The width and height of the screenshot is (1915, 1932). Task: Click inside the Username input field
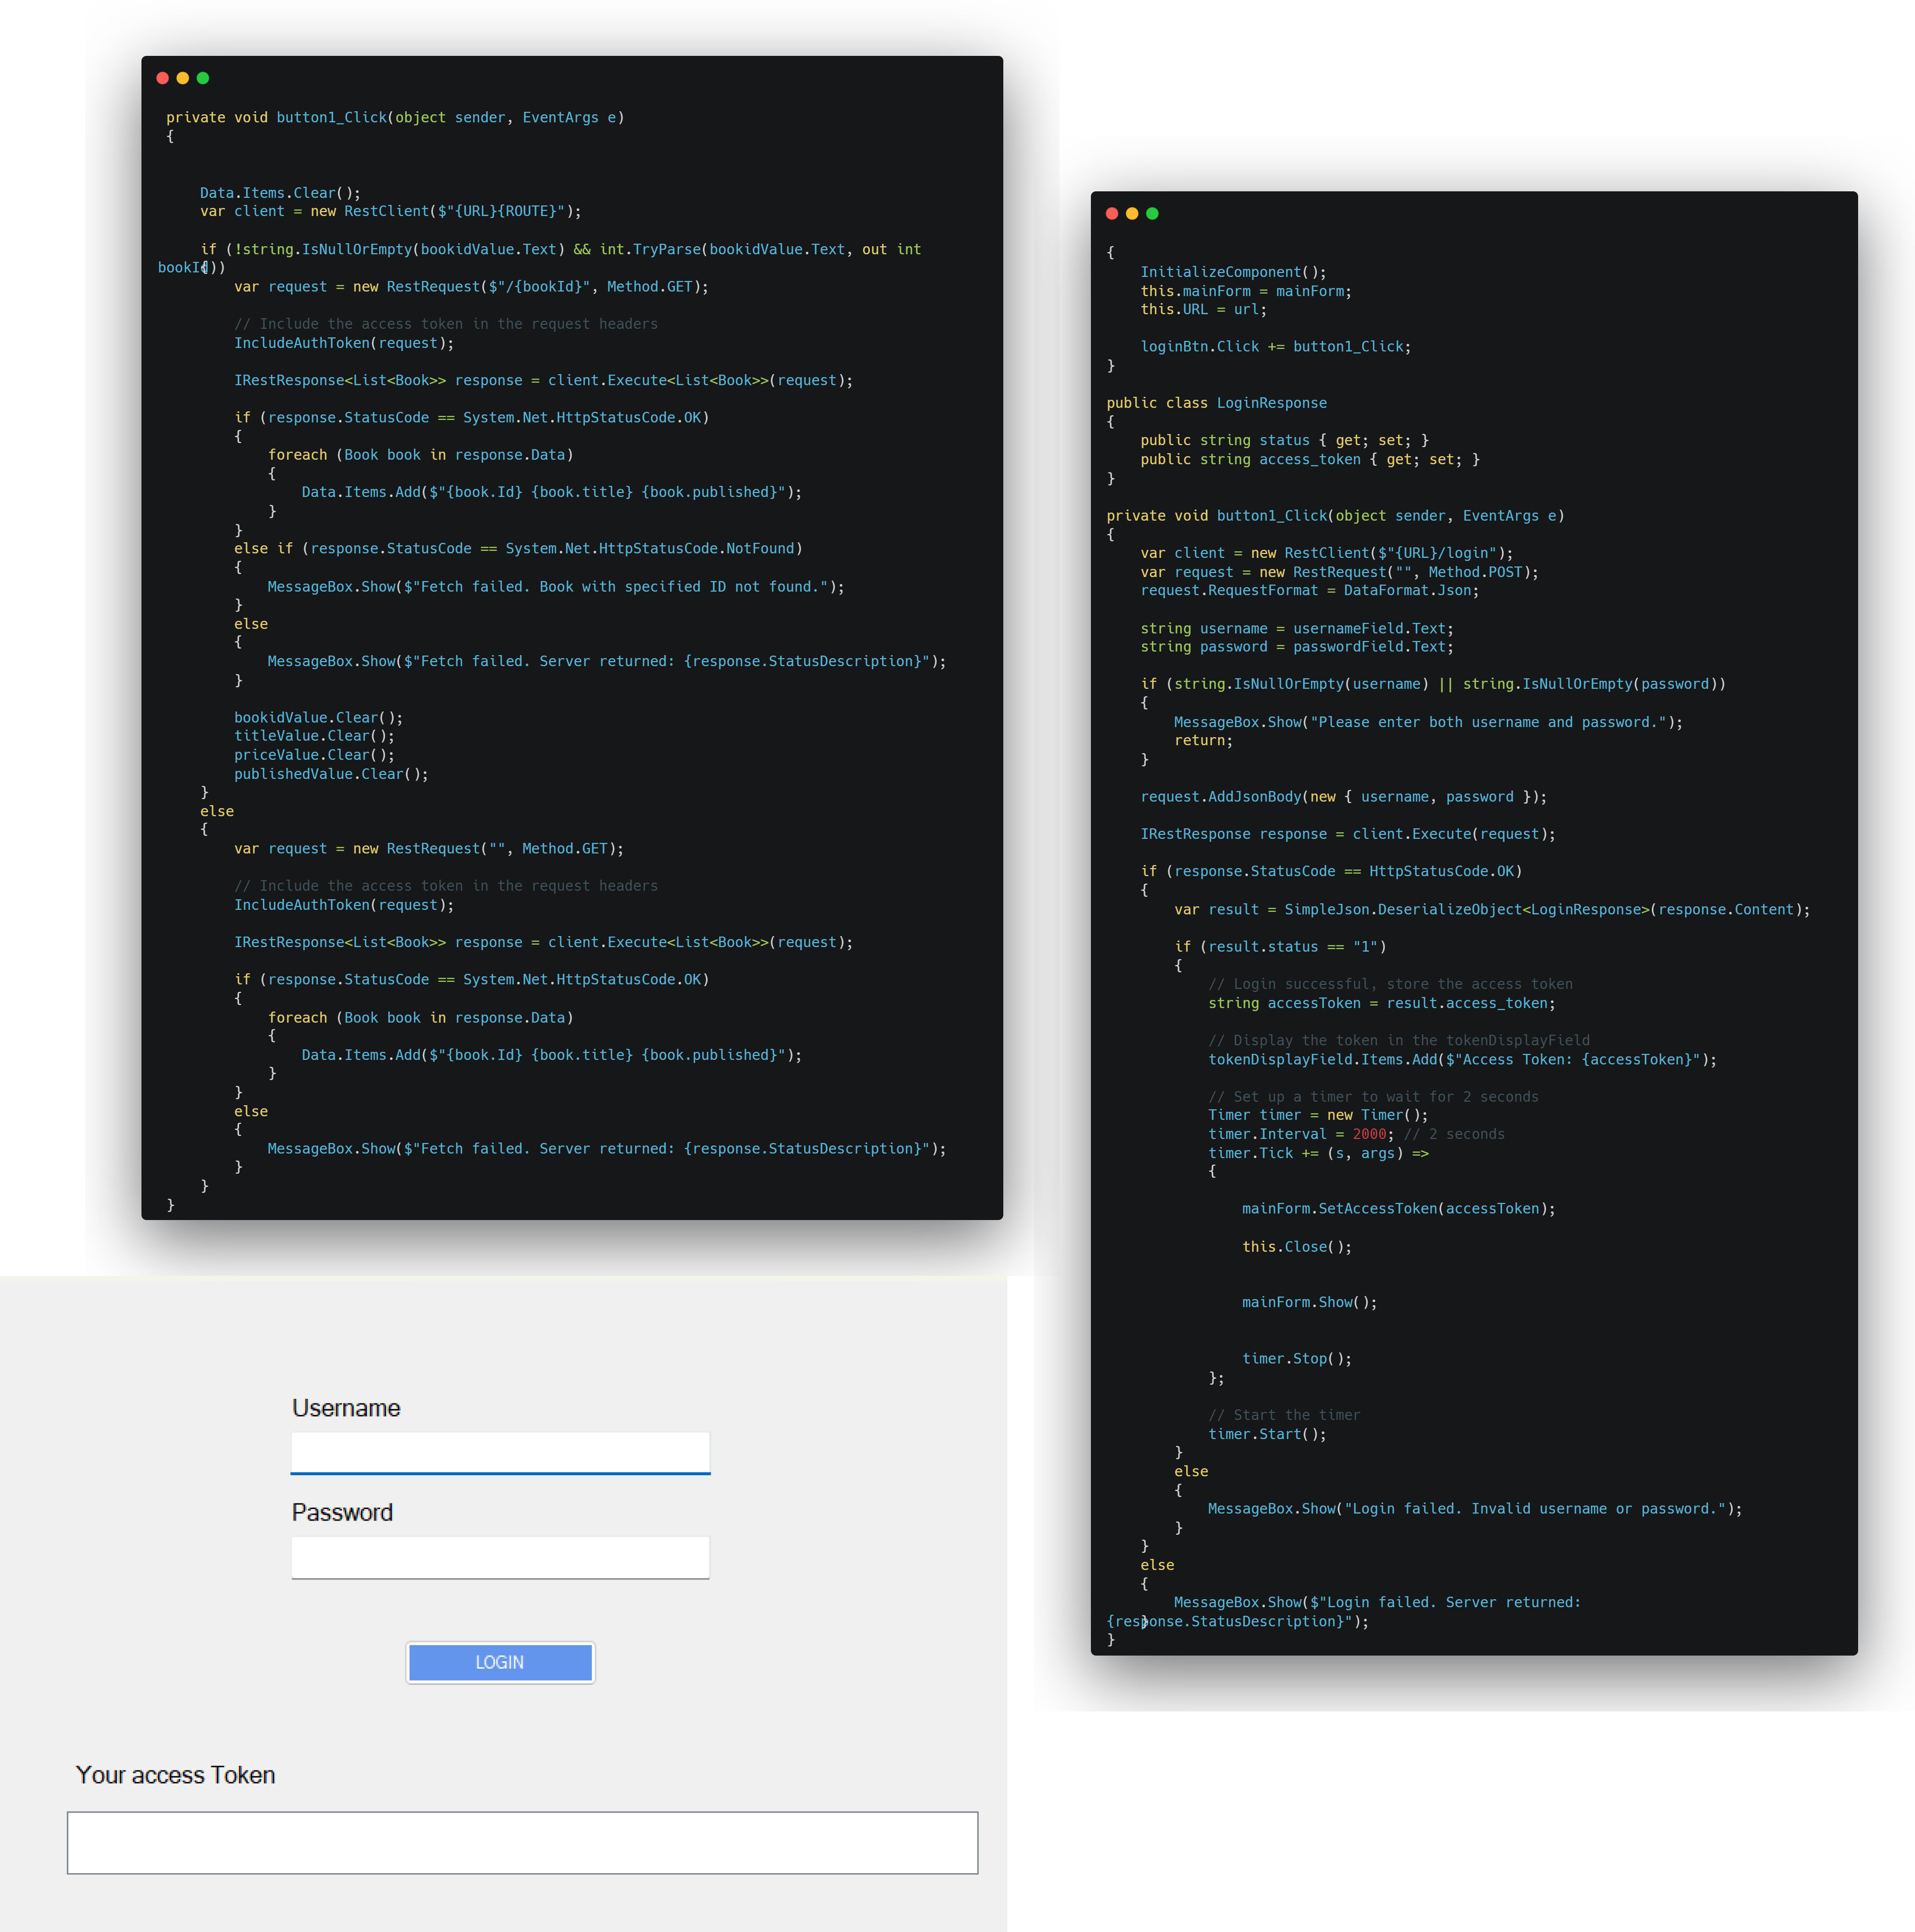[500, 1452]
